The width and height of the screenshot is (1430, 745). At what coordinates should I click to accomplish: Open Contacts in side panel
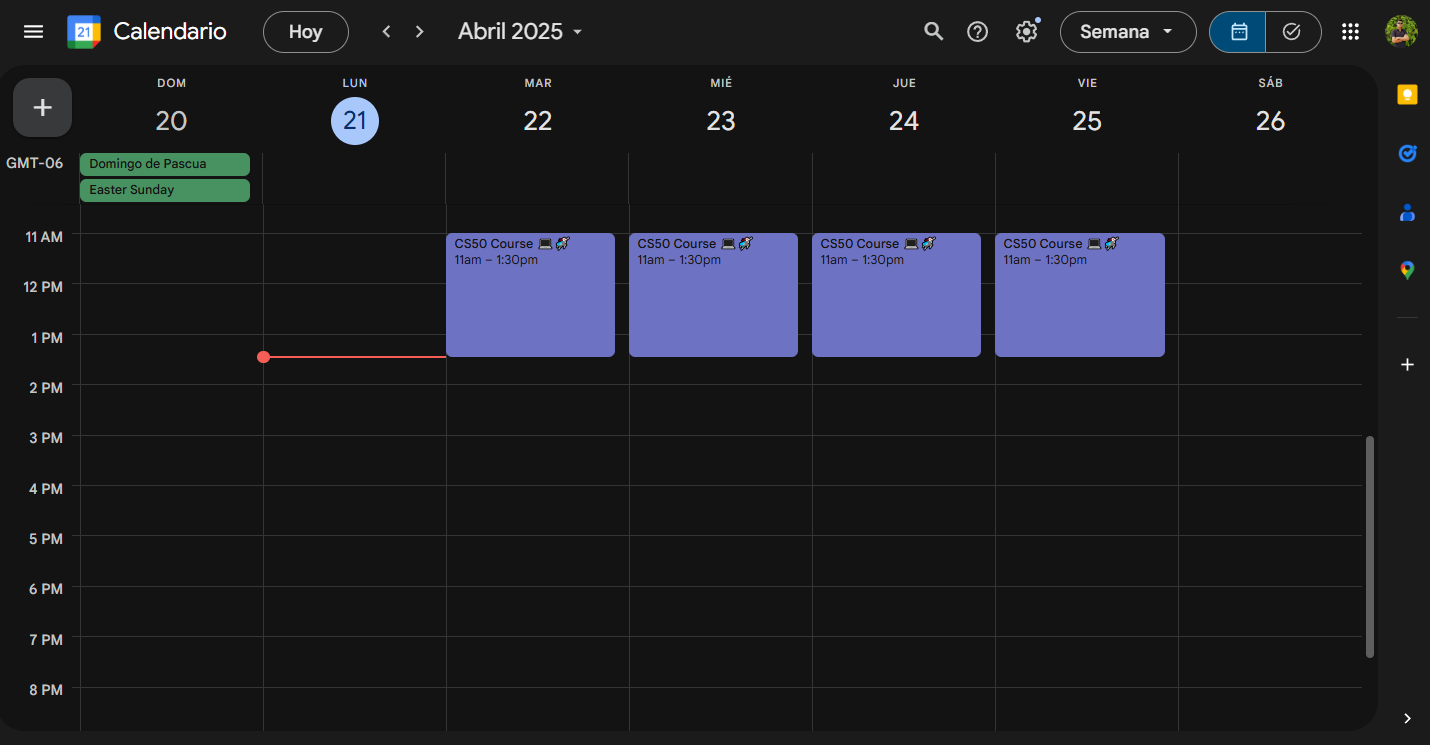click(1407, 212)
